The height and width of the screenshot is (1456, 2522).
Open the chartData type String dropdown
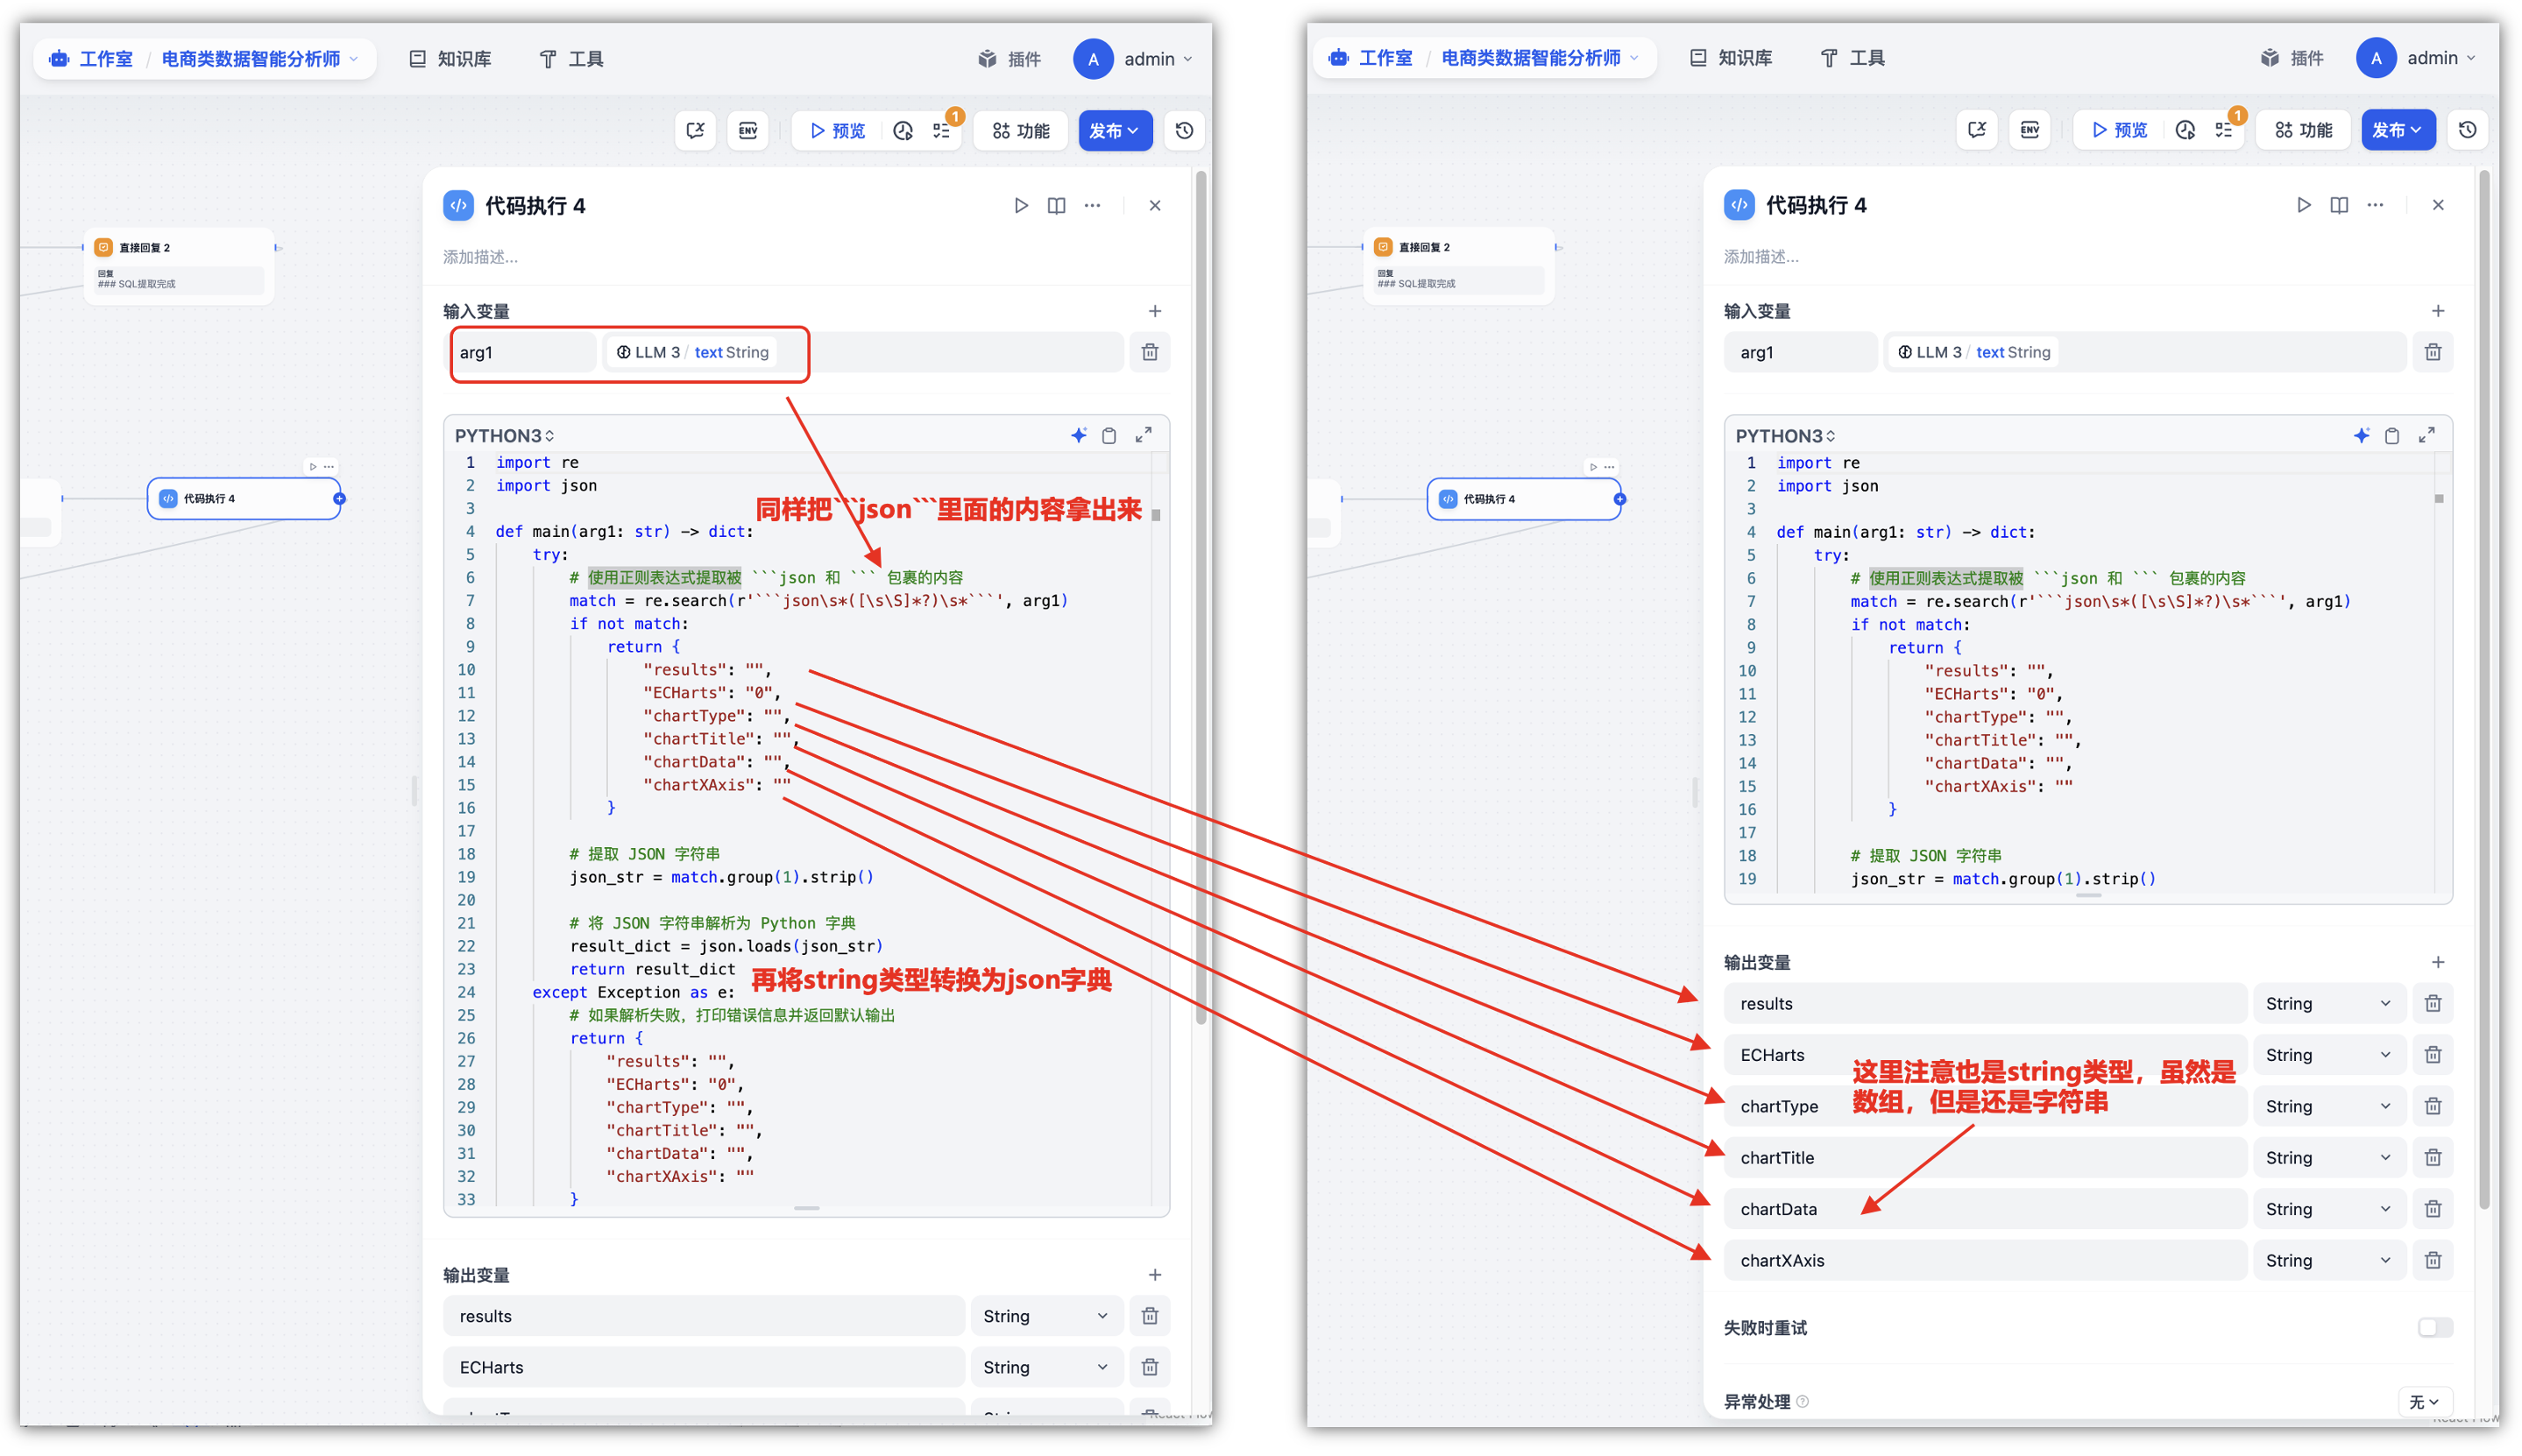point(2328,1209)
